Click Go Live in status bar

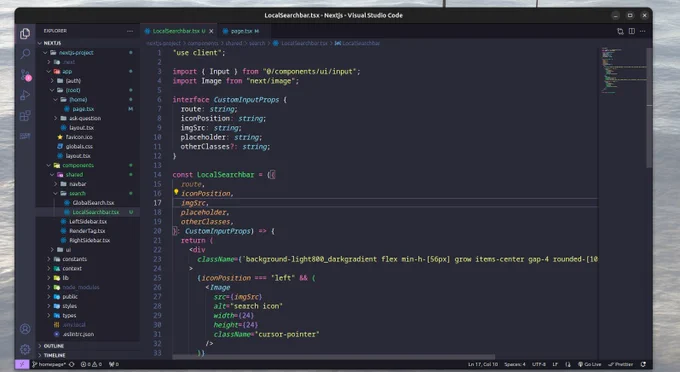click(x=589, y=364)
